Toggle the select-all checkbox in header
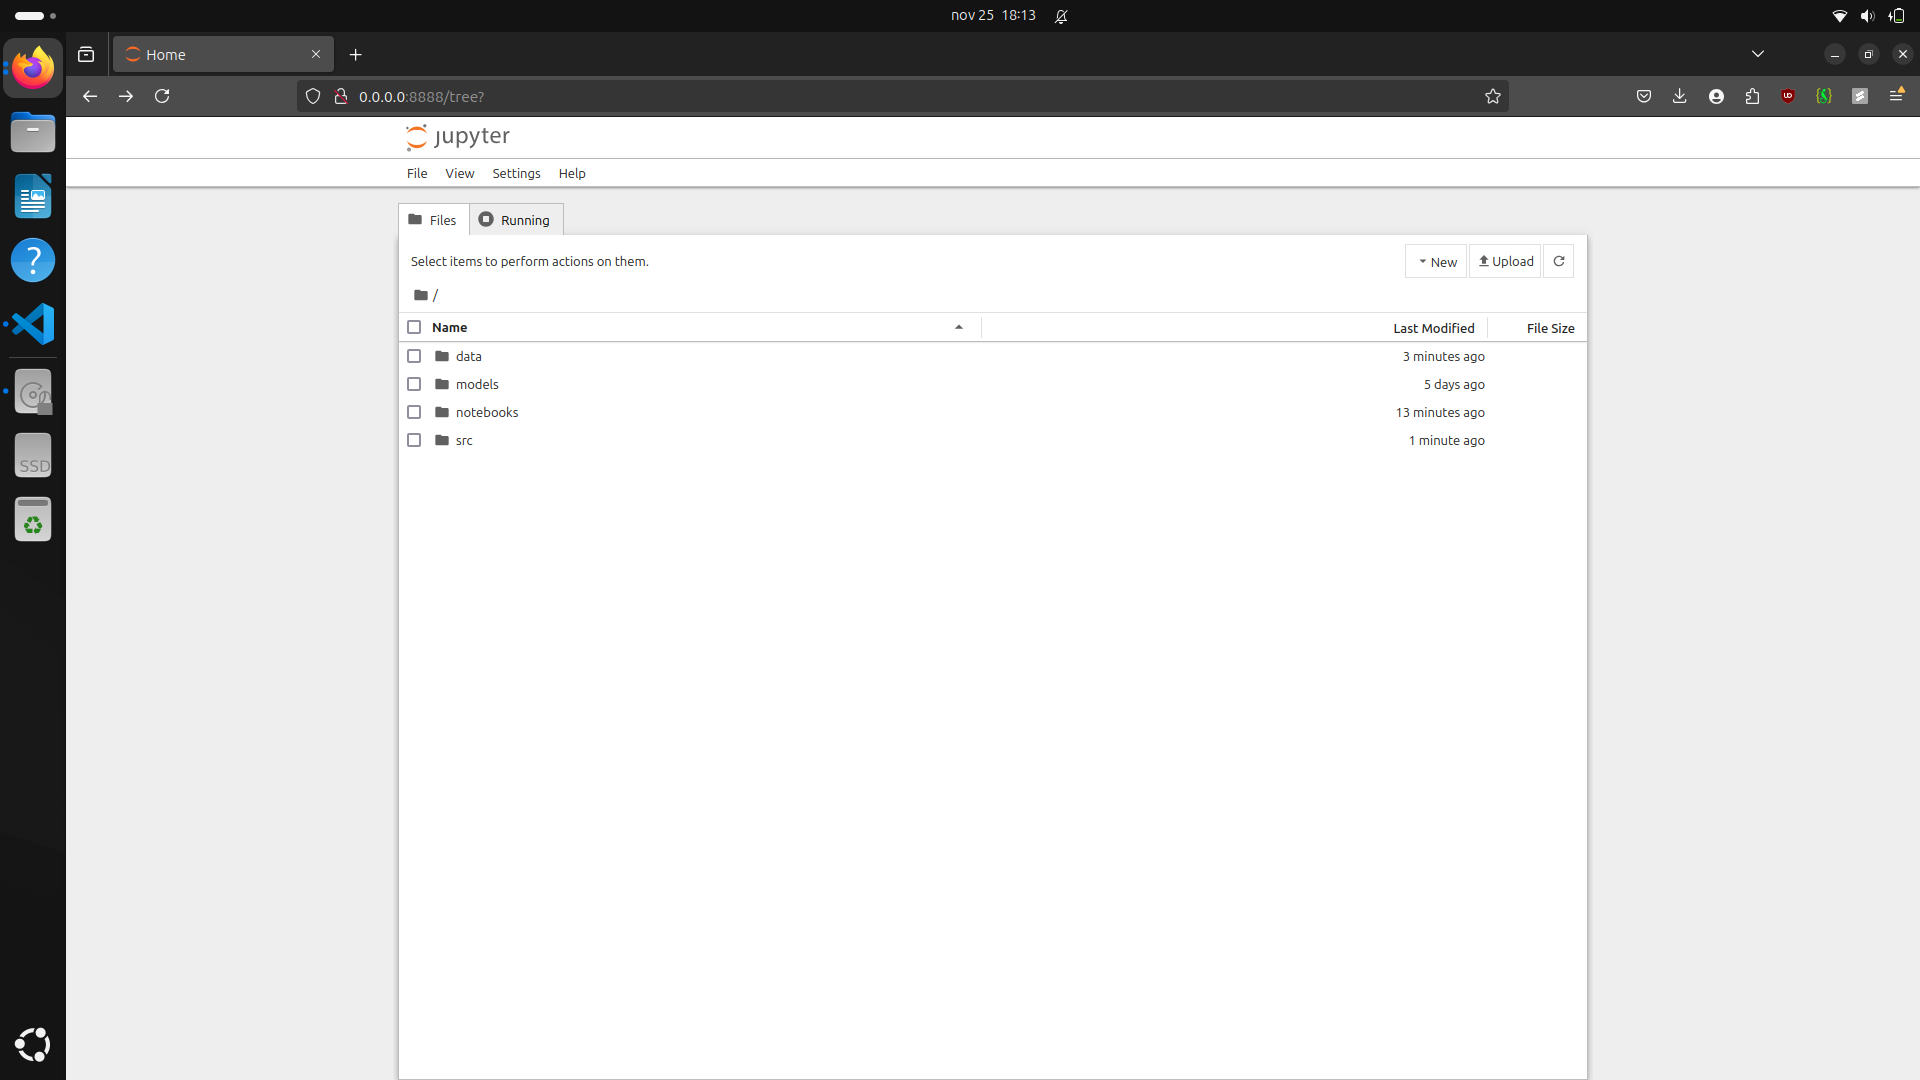Viewport: 1920px width, 1080px height. pyautogui.click(x=414, y=327)
